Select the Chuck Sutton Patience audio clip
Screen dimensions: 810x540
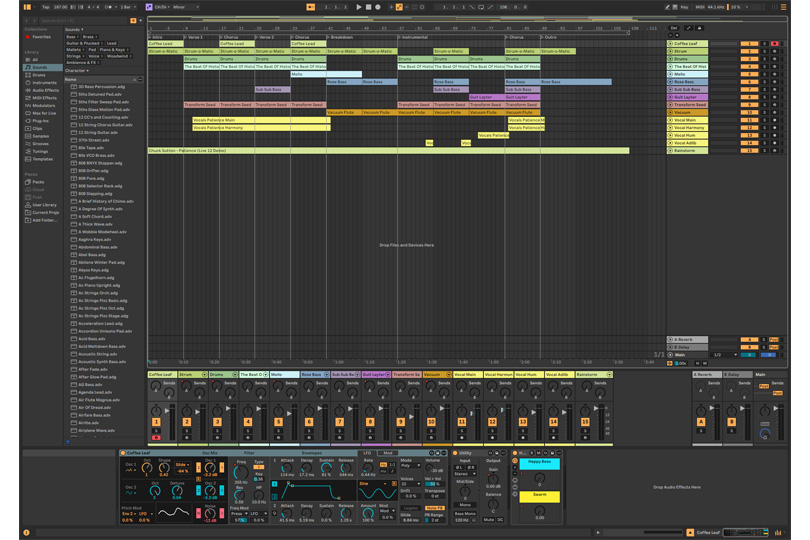388,151
